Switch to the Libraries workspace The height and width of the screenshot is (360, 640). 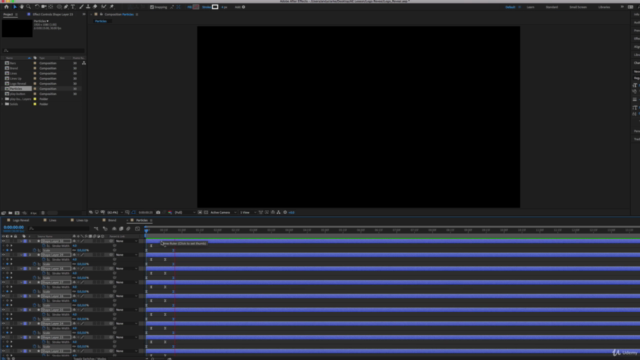click(x=604, y=7)
